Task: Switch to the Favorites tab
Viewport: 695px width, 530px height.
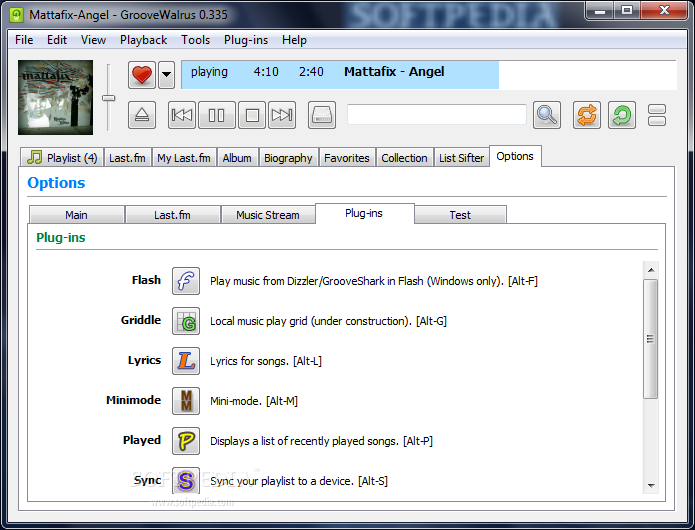Action: pos(347,158)
